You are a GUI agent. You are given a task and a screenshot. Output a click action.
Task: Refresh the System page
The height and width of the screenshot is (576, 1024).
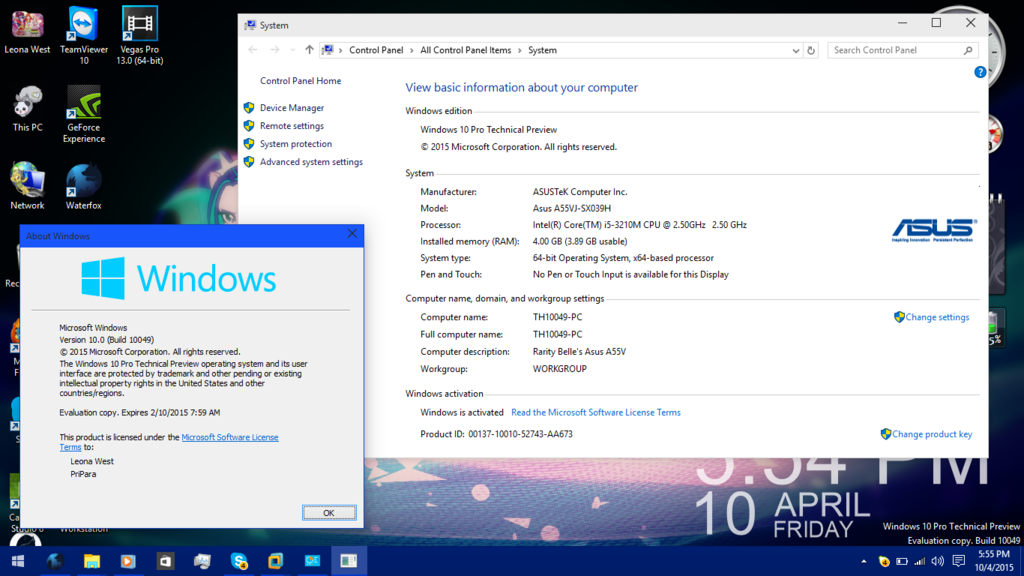[x=811, y=50]
